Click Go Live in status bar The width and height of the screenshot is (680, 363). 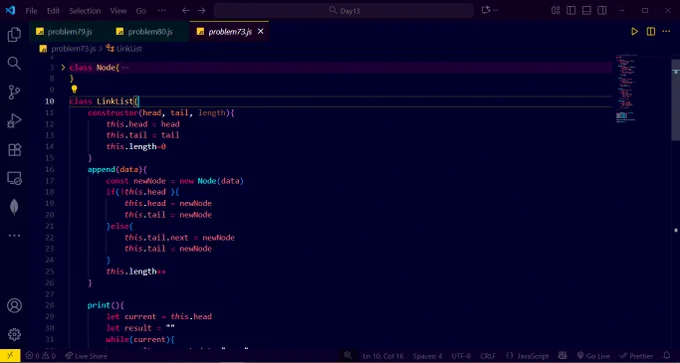[x=593, y=356]
